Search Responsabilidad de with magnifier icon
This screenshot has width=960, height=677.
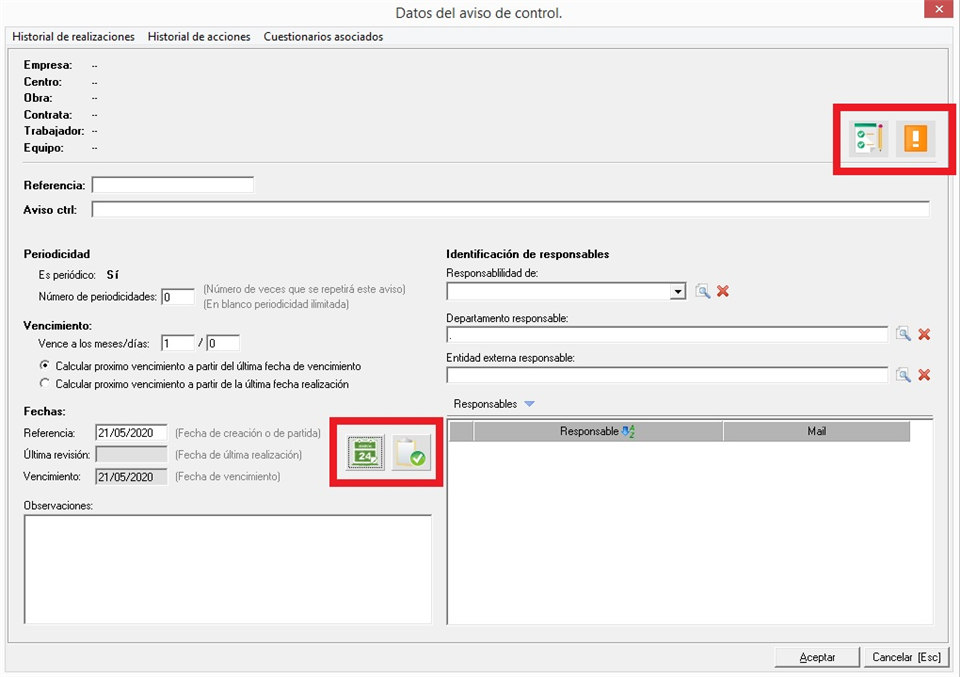(x=703, y=291)
